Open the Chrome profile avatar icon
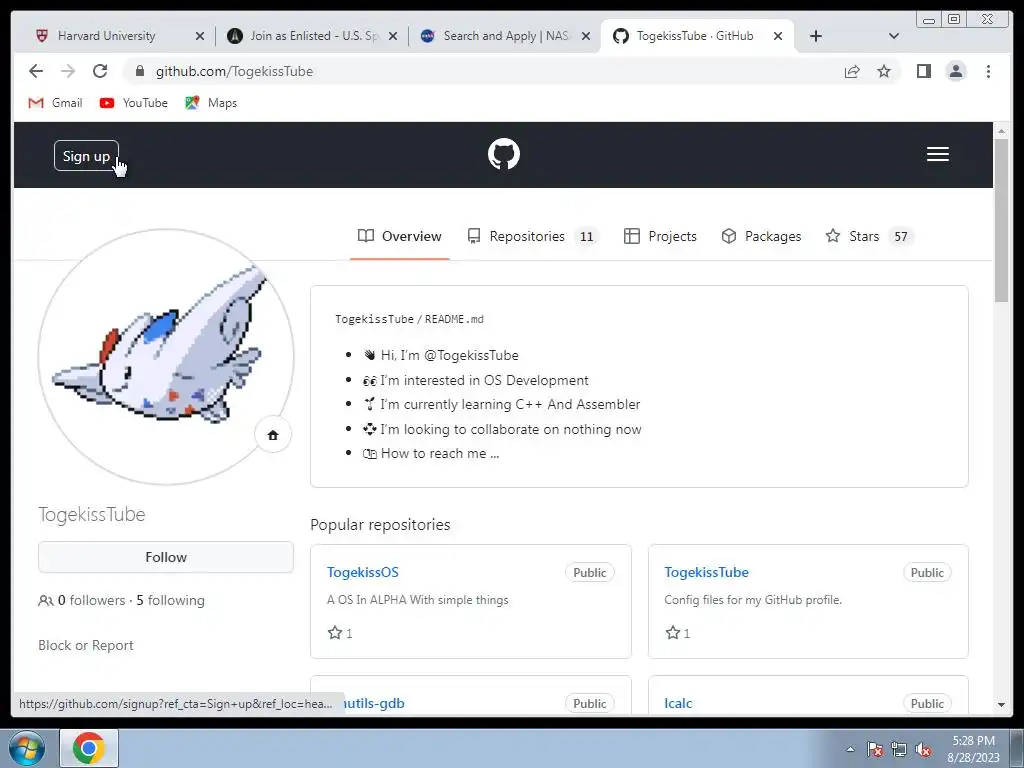The width and height of the screenshot is (1024, 768). tap(955, 71)
